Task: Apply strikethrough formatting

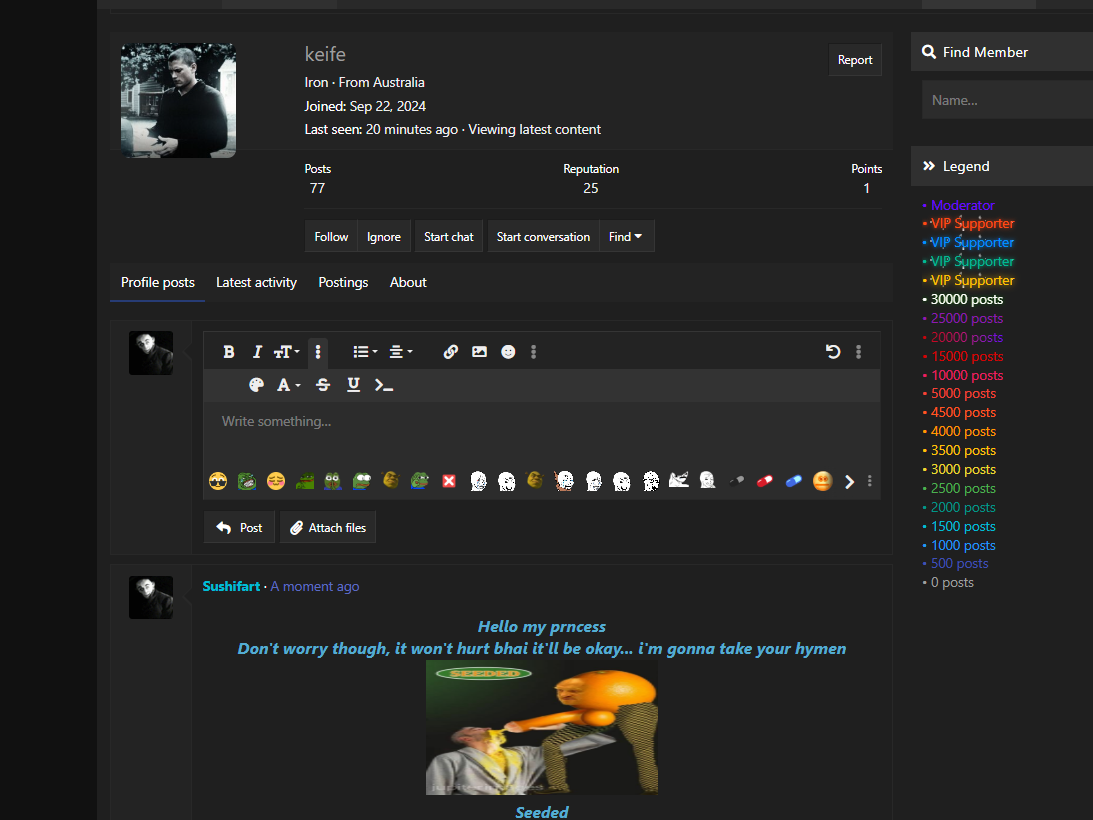Action: [x=323, y=385]
